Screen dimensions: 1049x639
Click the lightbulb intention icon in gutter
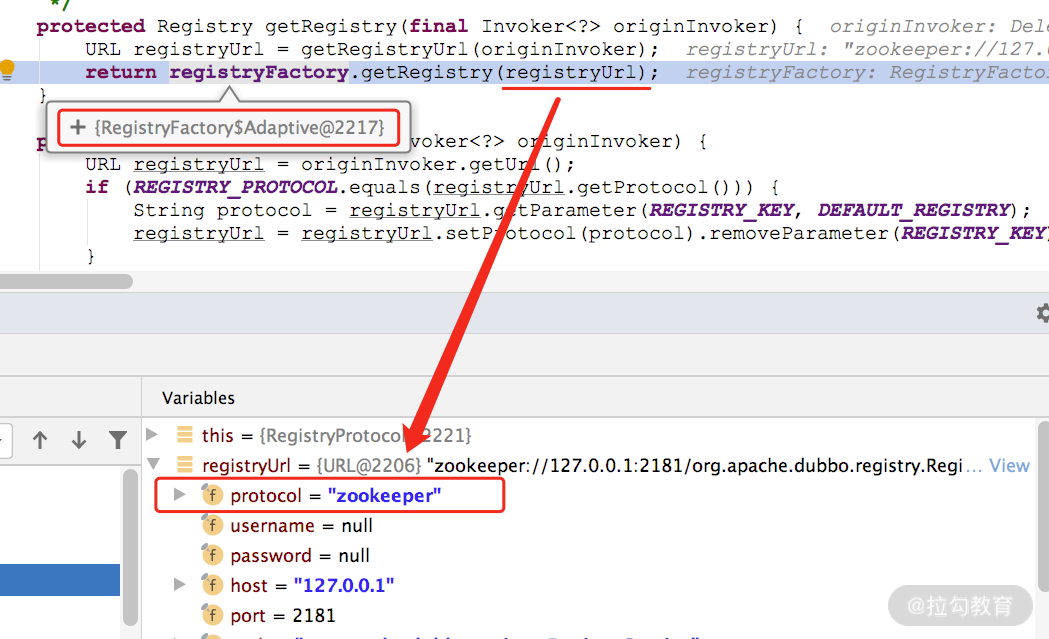(x=7, y=70)
